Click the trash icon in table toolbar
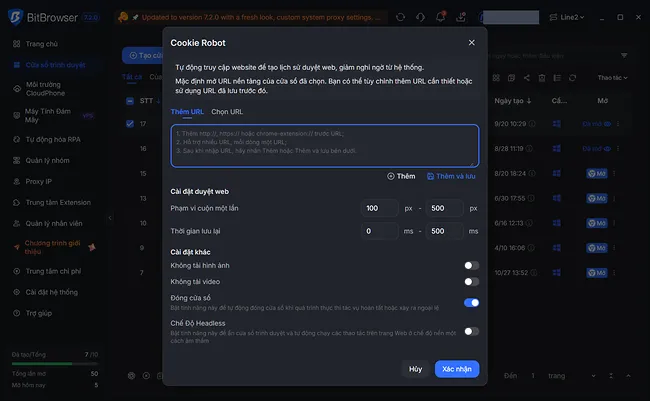650x401 pixels. click(542, 78)
